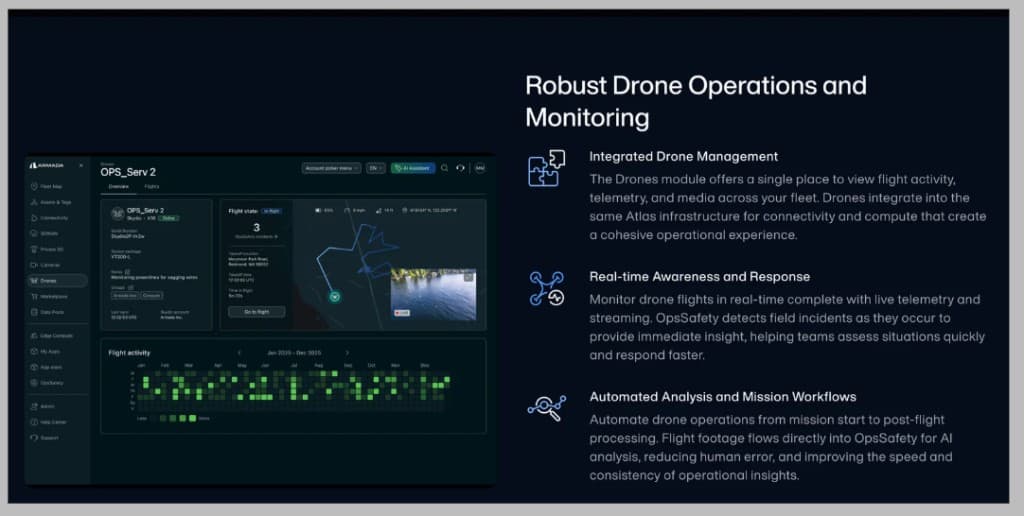This screenshot has height=516, width=1024.
Task: Open Admin in the sidebar
Action: 42,406
